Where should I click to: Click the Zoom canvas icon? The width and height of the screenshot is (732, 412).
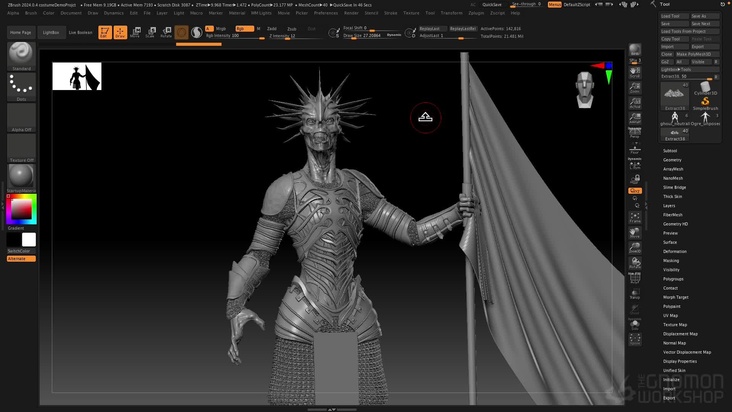pyautogui.click(x=635, y=87)
